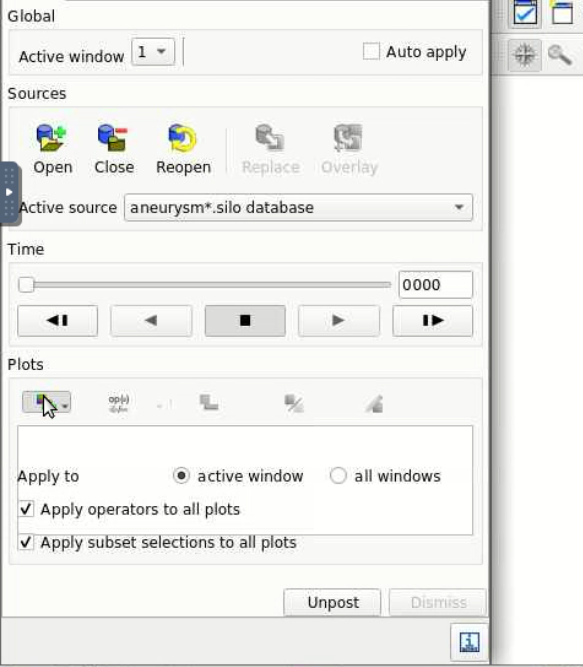Screen dimensions: 583x667
Task: Click the Unpost button
Action: 332,602
